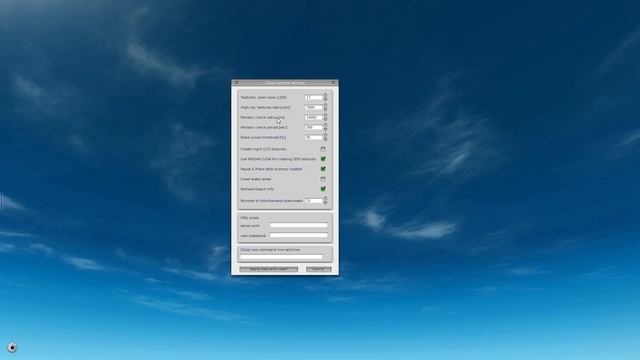Decrease the periodic check period value

325,129
